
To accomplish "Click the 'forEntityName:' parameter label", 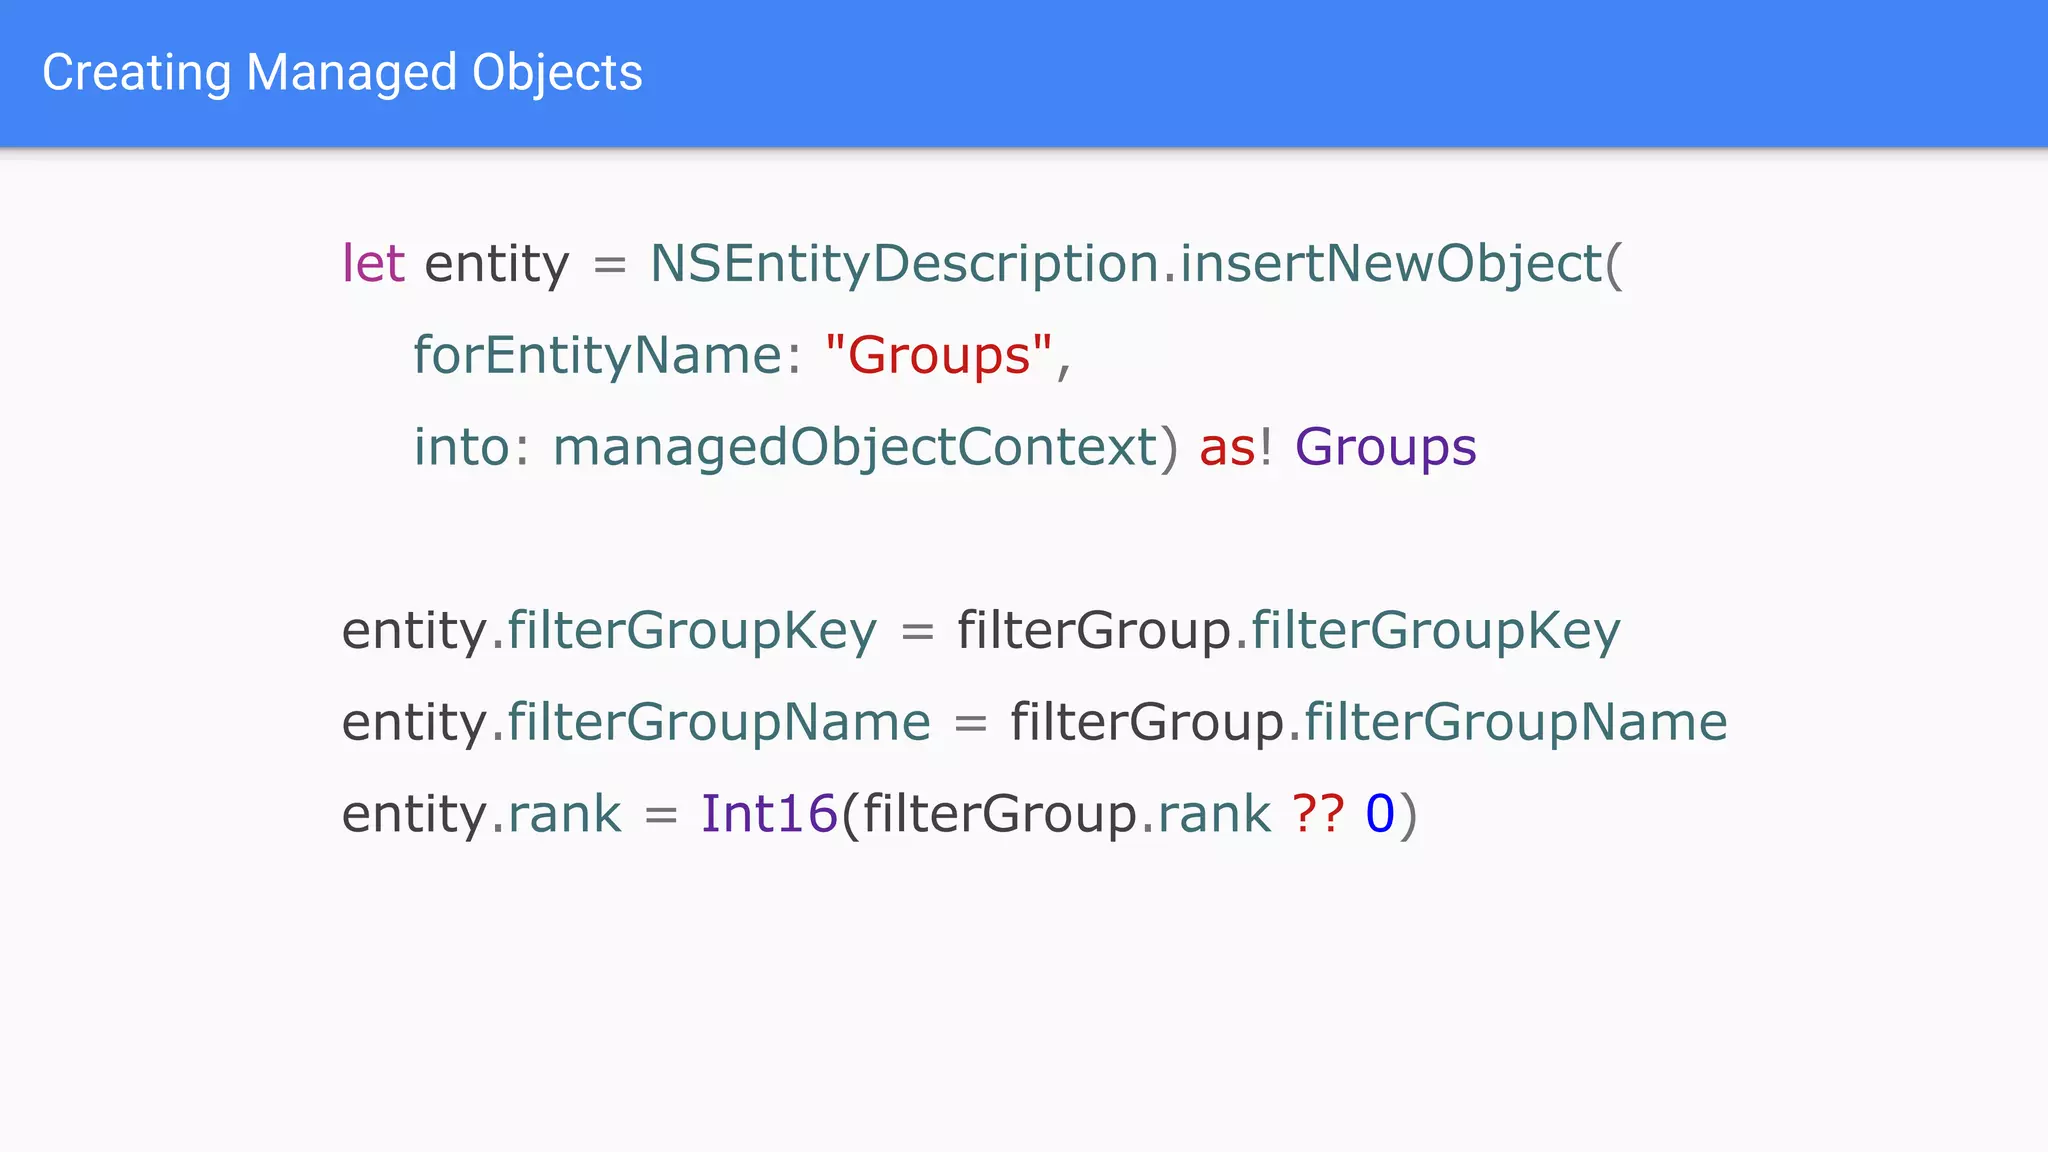I will pyautogui.click(x=606, y=356).
